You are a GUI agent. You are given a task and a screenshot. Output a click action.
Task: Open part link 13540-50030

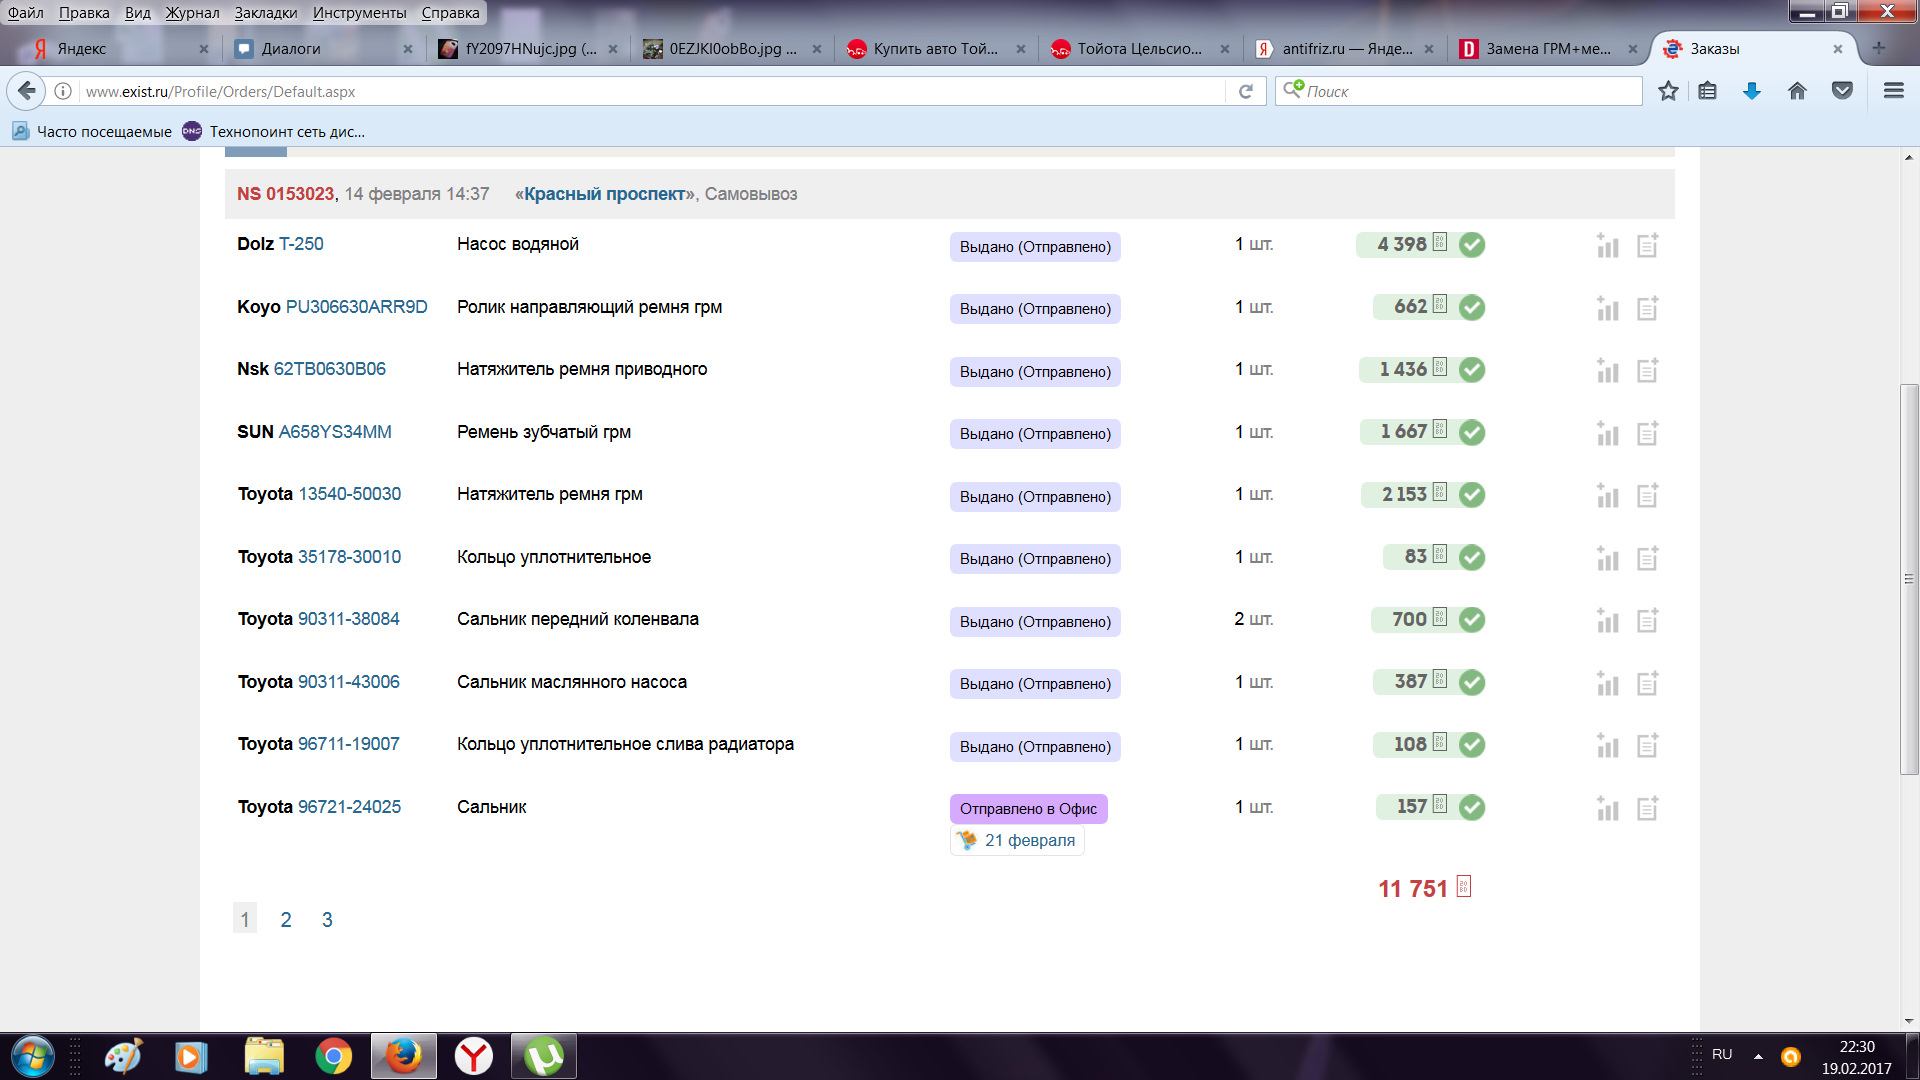point(349,494)
